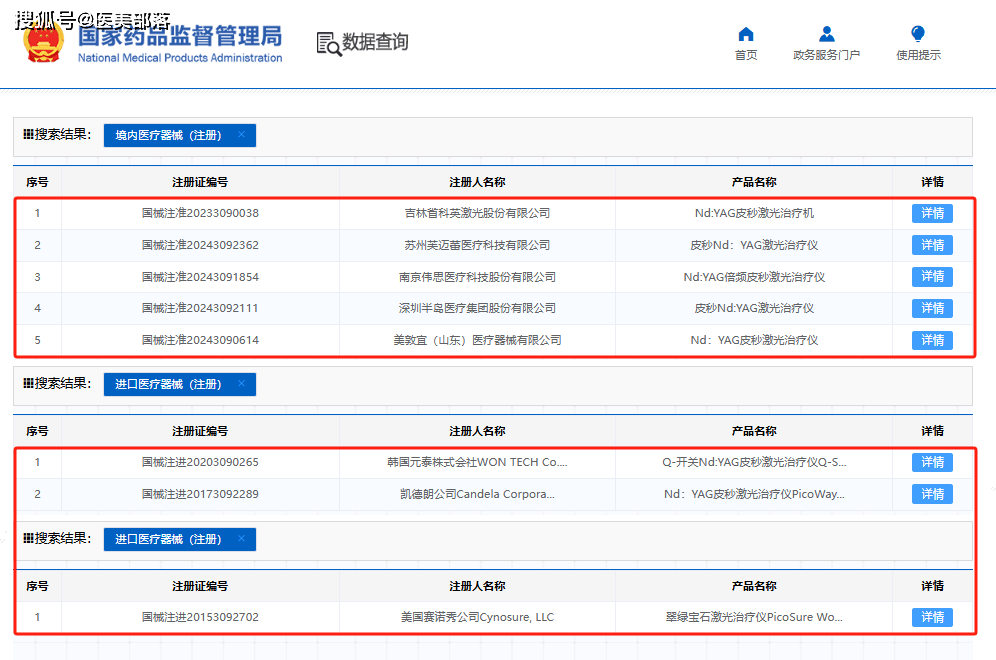Open 详情 for 南京伟思医疗科技股份有限公司
This screenshot has width=996, height=660.
[x=932, y=276]
